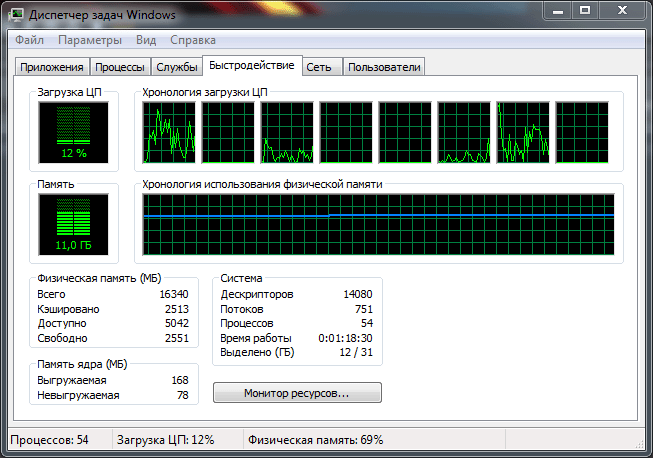Click the Дескрипторов value 14080
This screenshot has height=458, width=653.
pyautogui.click(x=358, y=294)
